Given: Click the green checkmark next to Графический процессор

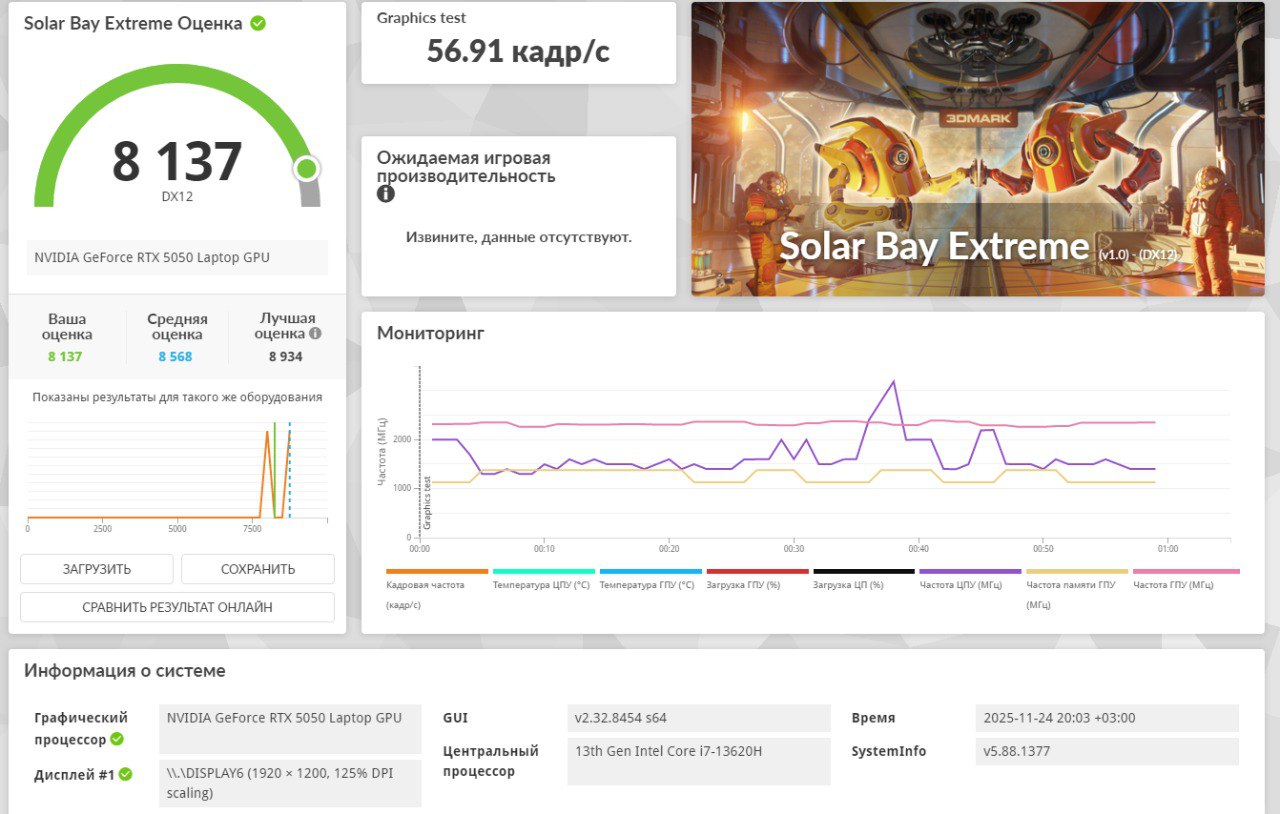Looking at the screenshot, I should click(117, 740).
